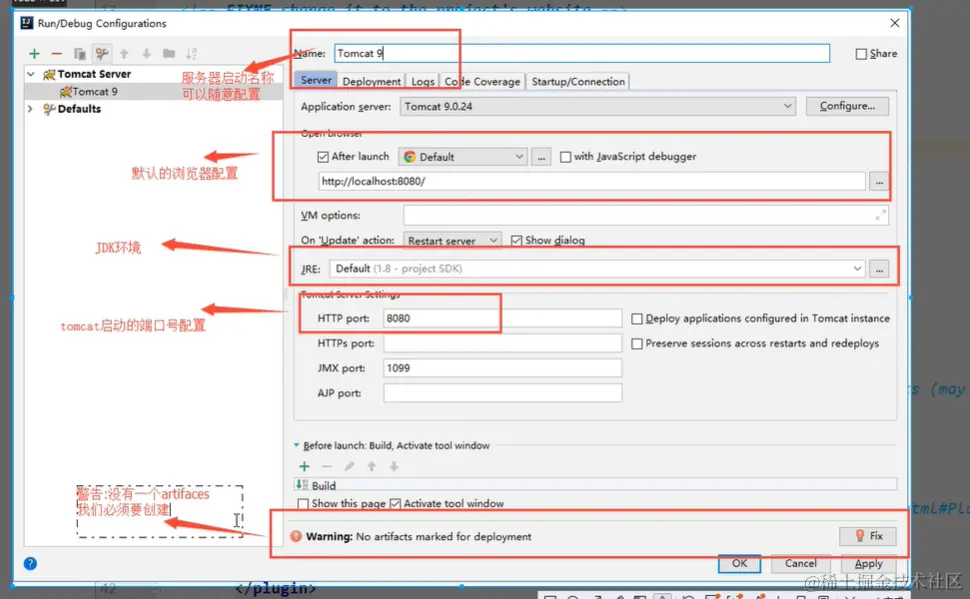This screenshot has width=970, height=599.
Task: Enable Preserve sessions across restarts and redeploys
Action: [637, 343]
